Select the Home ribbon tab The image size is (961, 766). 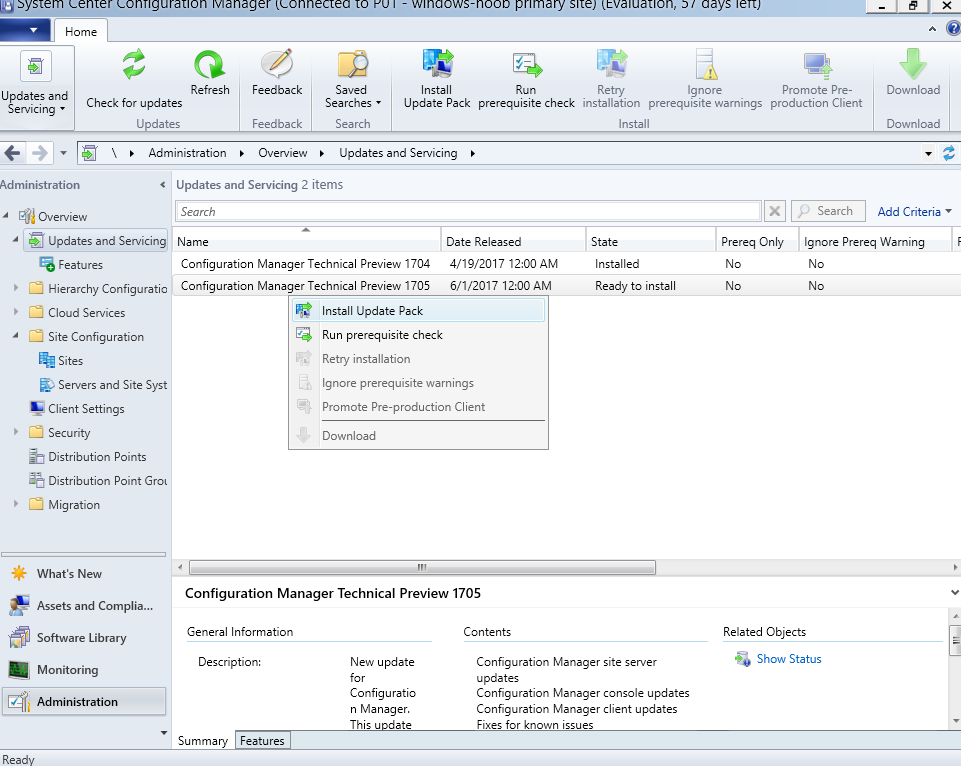(81, 31)
